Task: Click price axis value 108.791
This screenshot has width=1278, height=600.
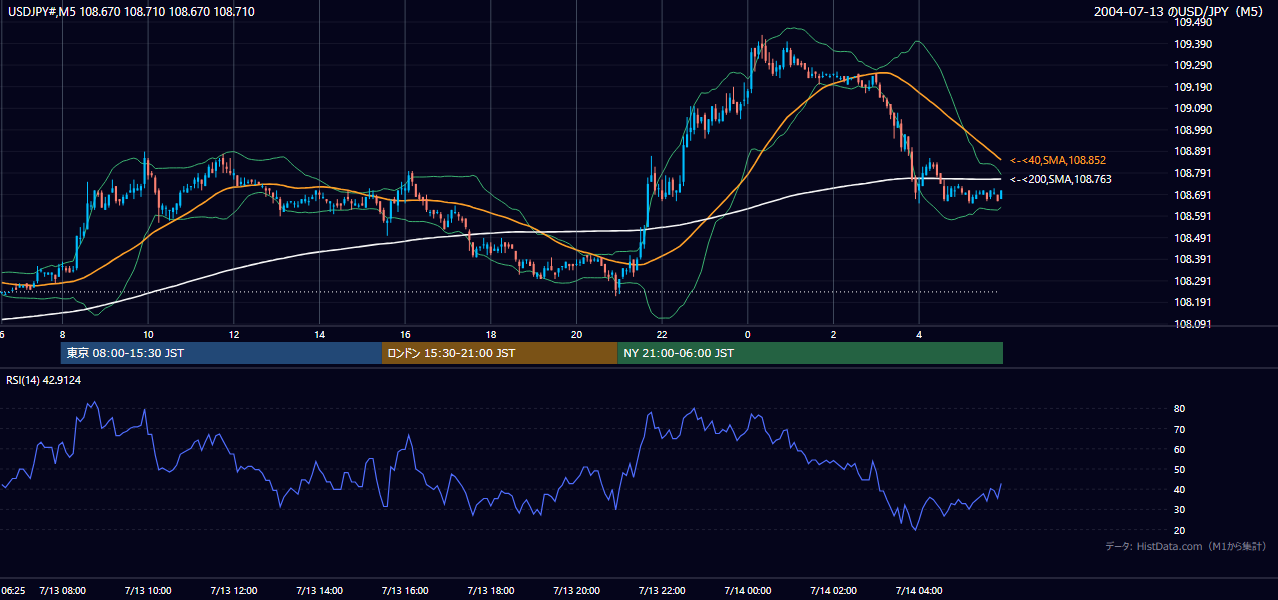Action: pos(1192,173)
